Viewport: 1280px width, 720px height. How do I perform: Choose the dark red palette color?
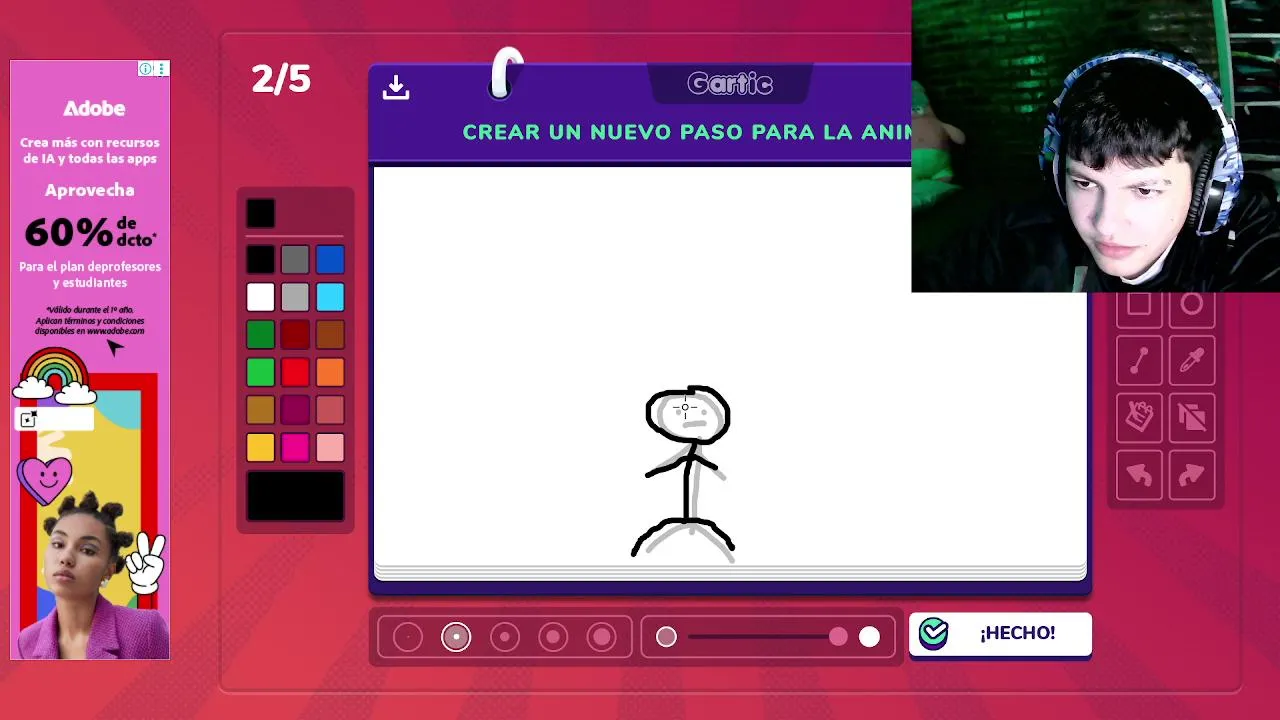click(x=295, y=335)
